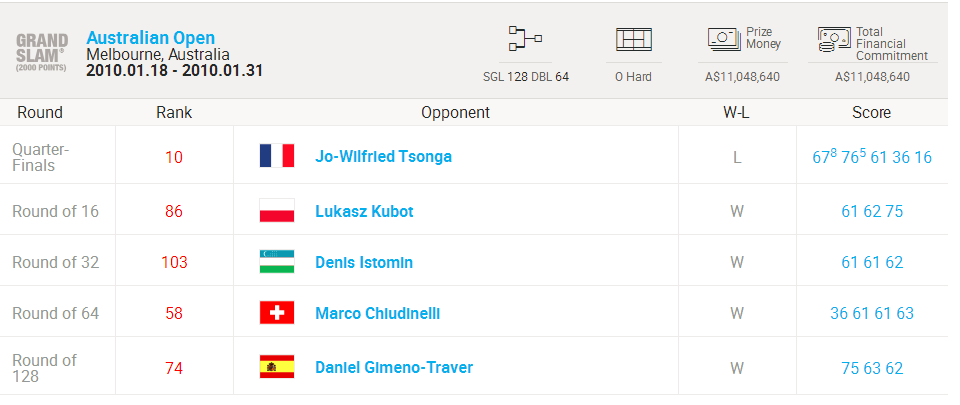
Task: Open the Round of 64 score 36 61 61 63
Action: pos(872,313)
